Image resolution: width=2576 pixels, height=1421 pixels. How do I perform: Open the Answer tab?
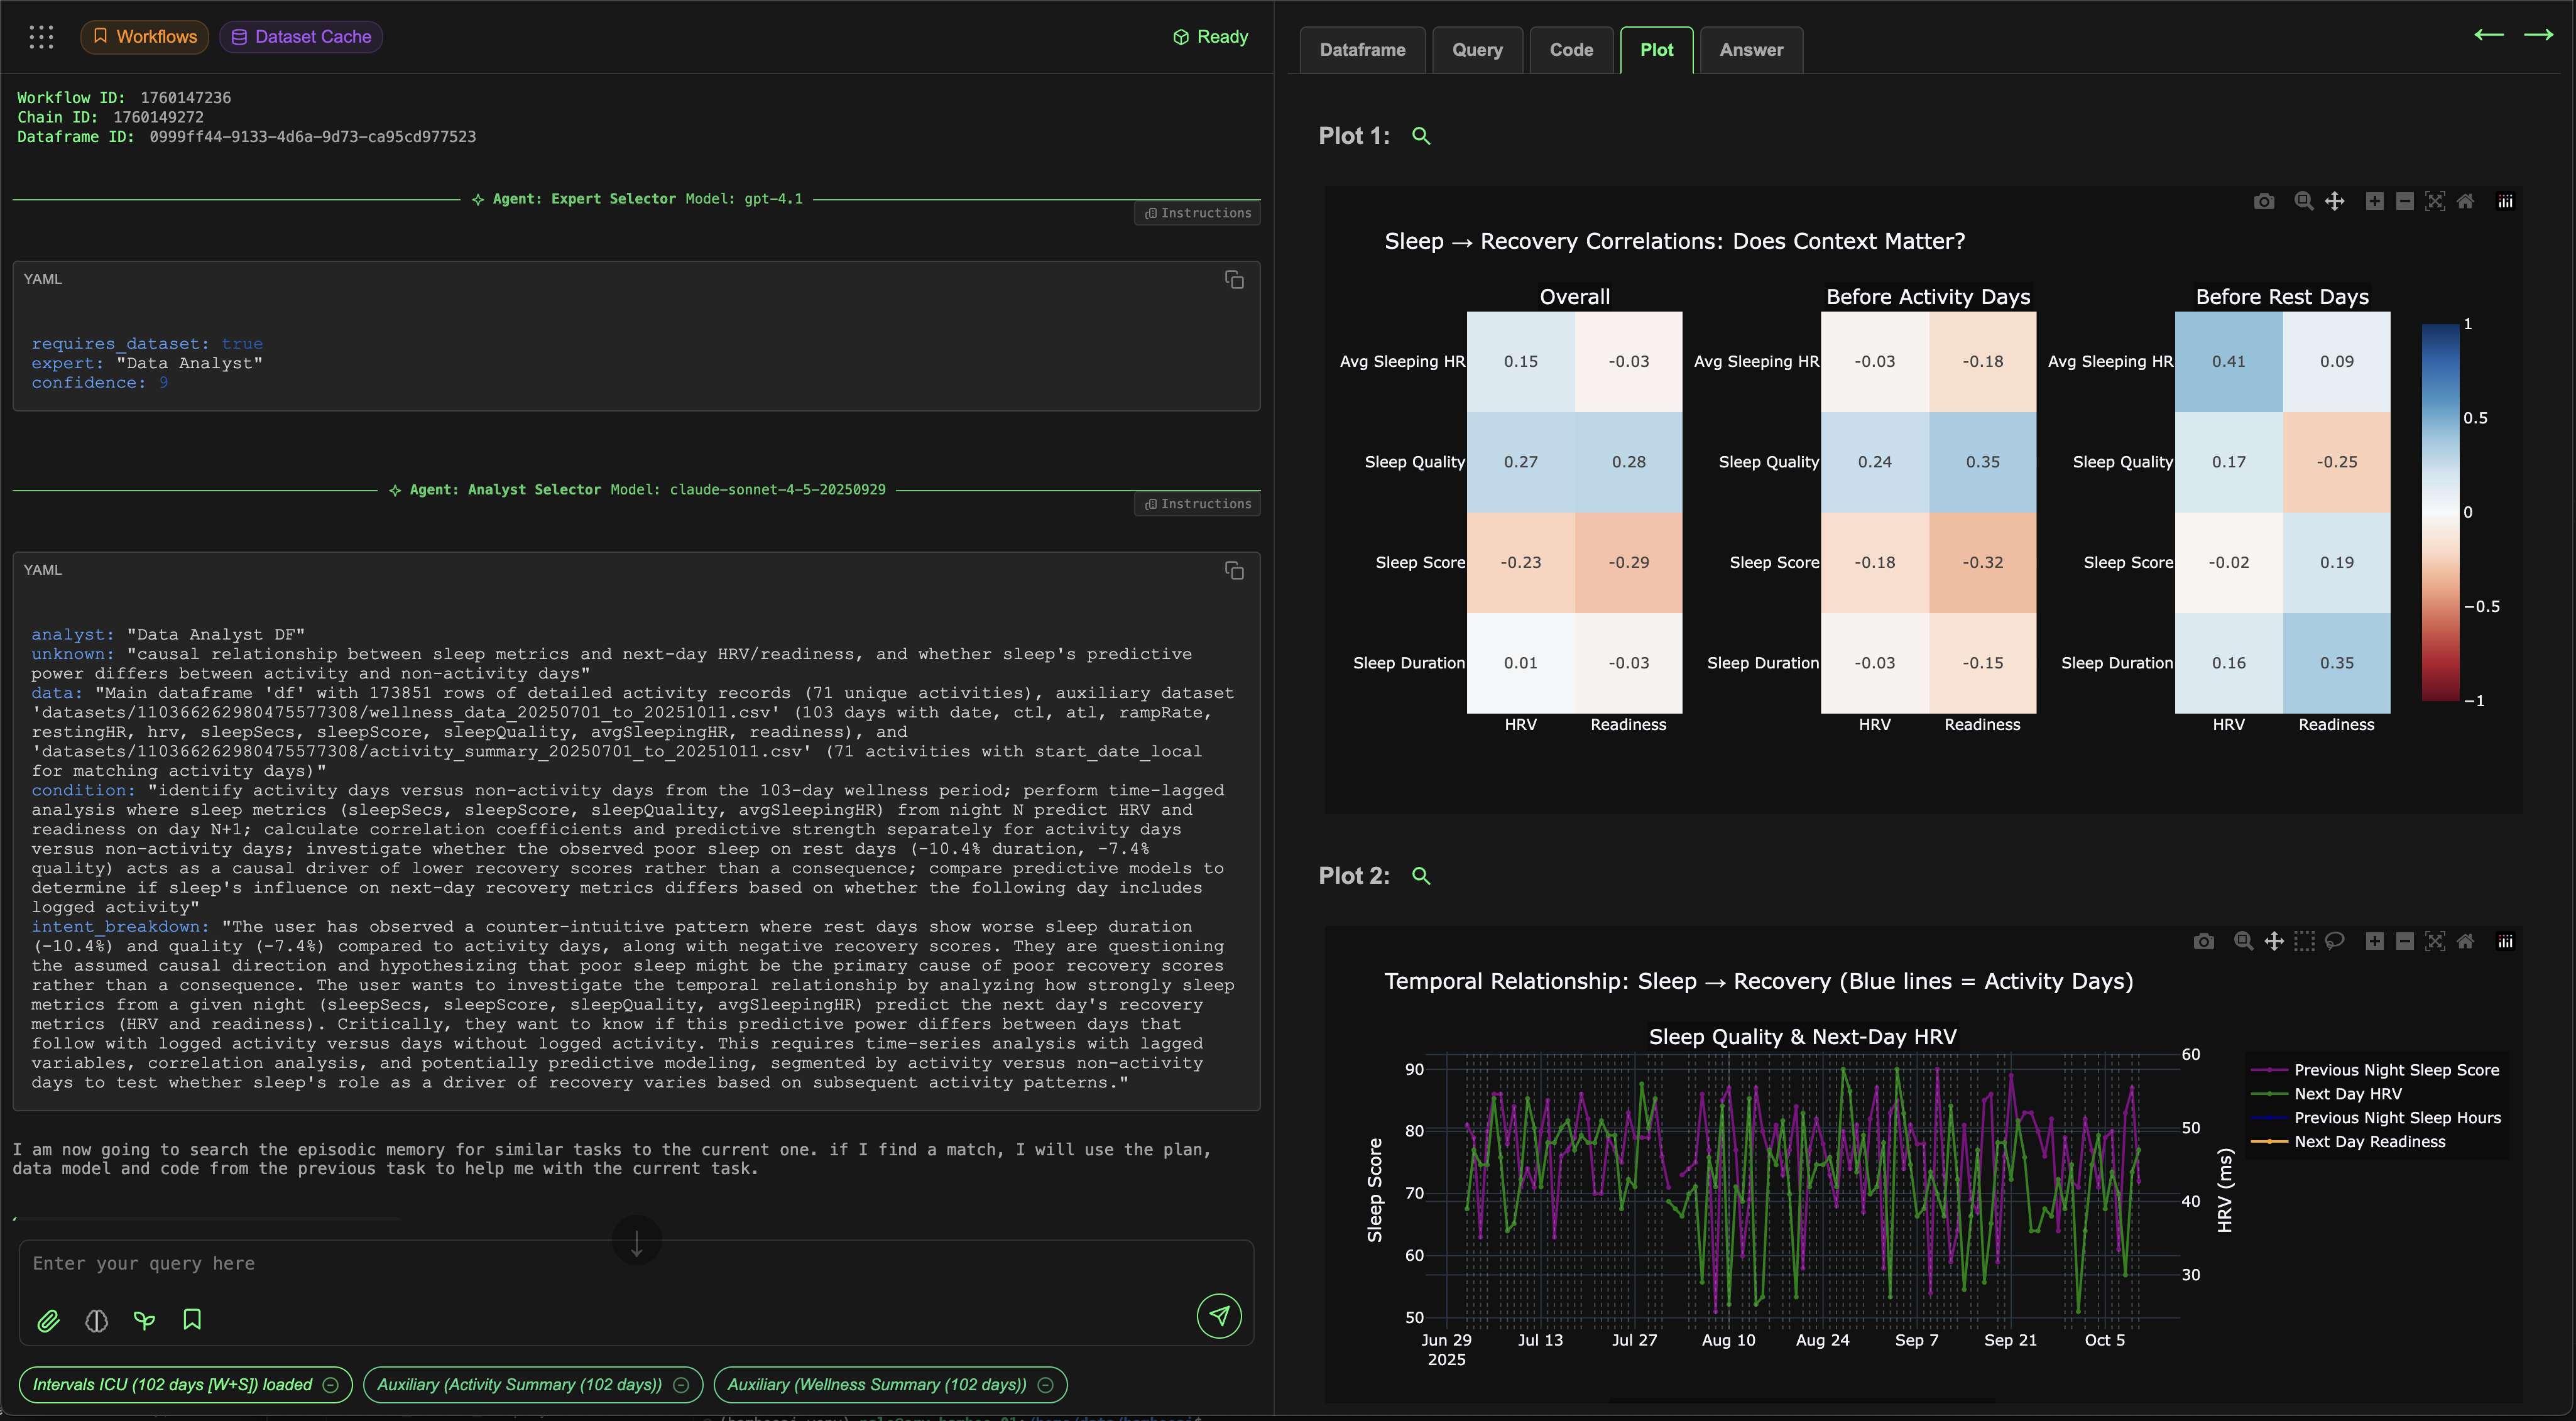[1750, 50]
